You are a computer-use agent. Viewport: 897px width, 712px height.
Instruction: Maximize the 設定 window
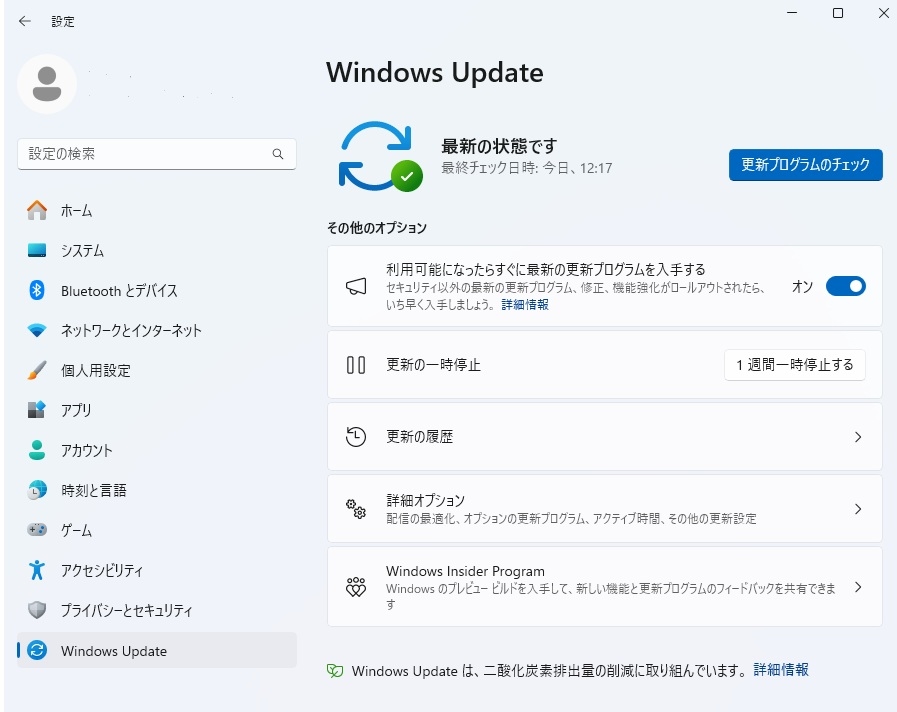pyautogui.click(x=838, y=13)
